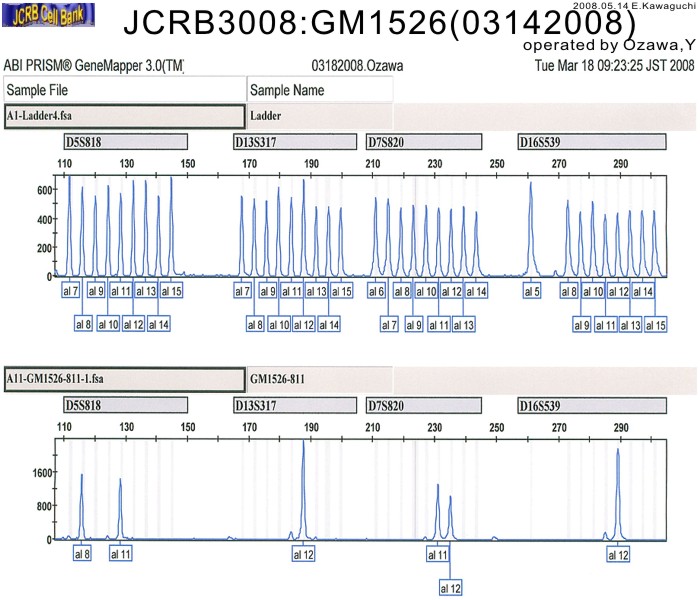Select al 11 label in GM1526 D5S818

click(x=120, y=554)
